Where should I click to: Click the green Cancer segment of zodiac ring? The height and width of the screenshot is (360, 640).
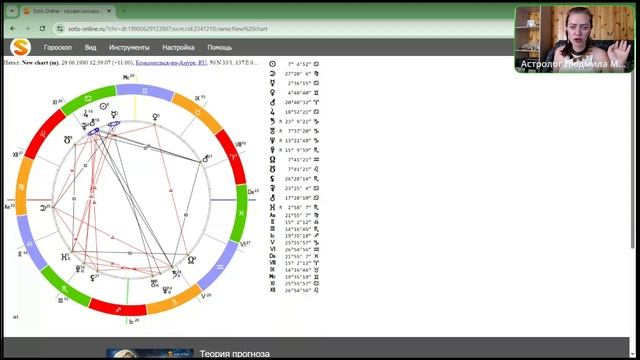coord(88,98)
